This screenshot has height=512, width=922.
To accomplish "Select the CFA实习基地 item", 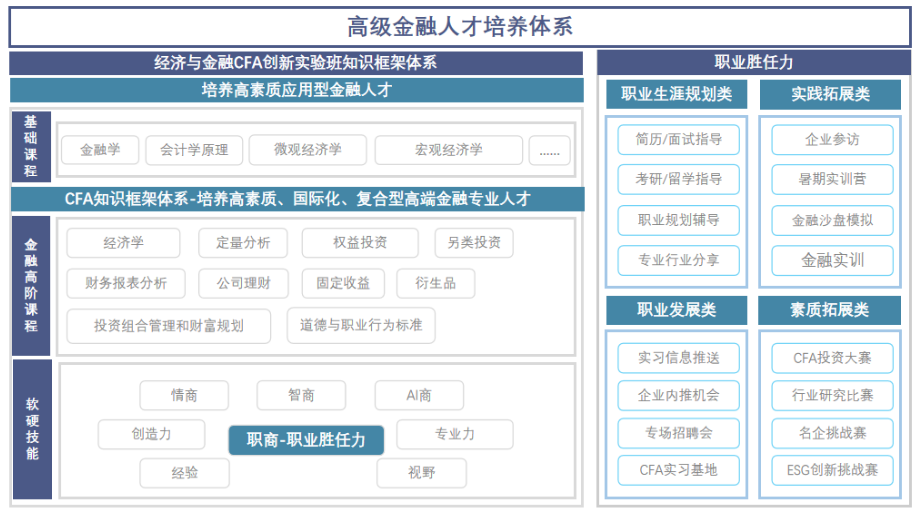I will click(x=678, y=469).
